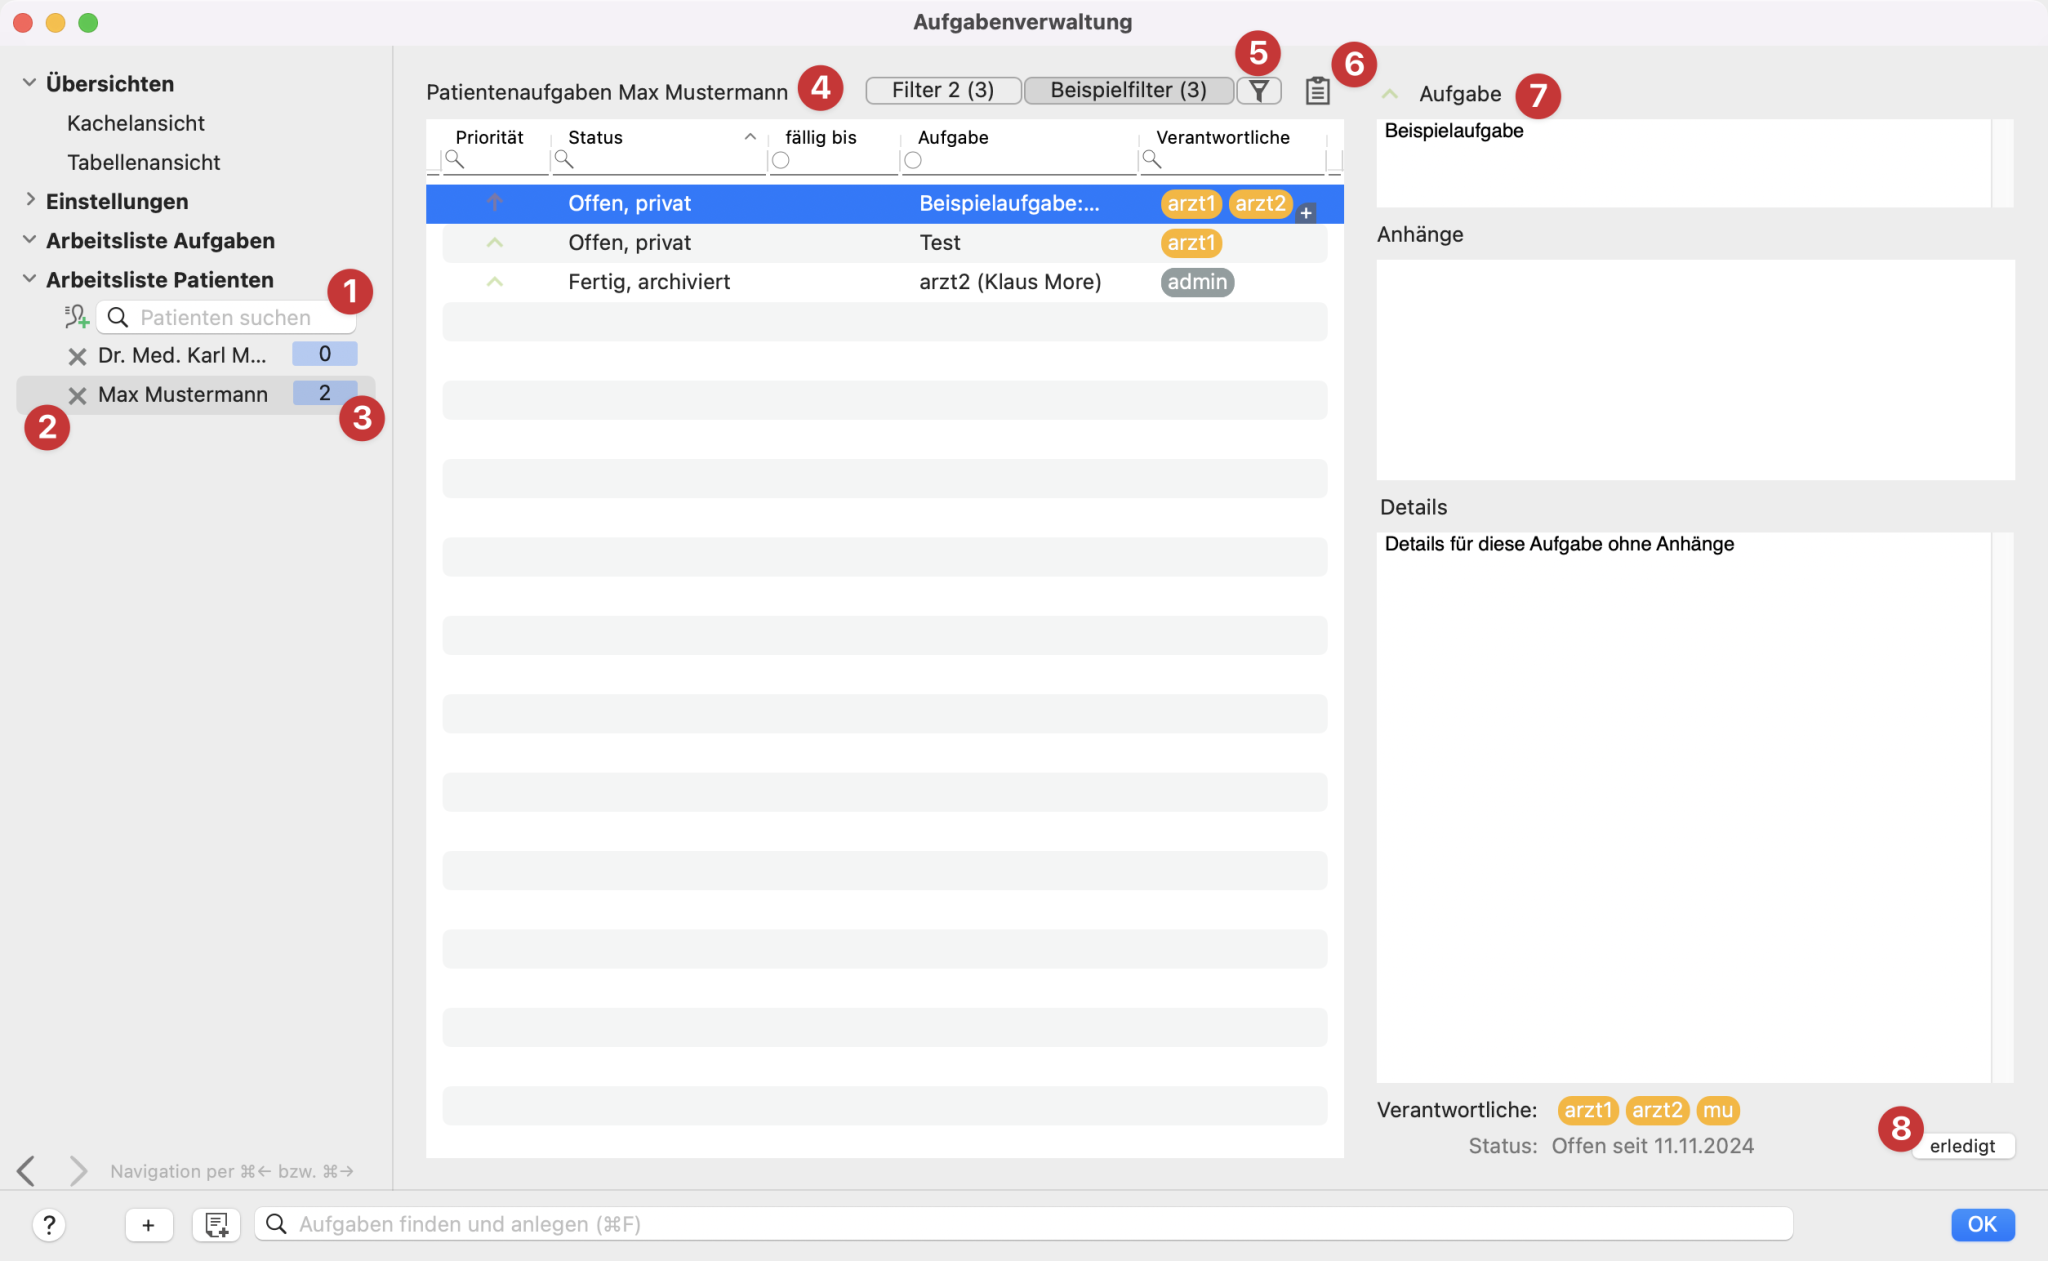
Task: Click the add patient icon beside the search field
Action: click(77, 318)
